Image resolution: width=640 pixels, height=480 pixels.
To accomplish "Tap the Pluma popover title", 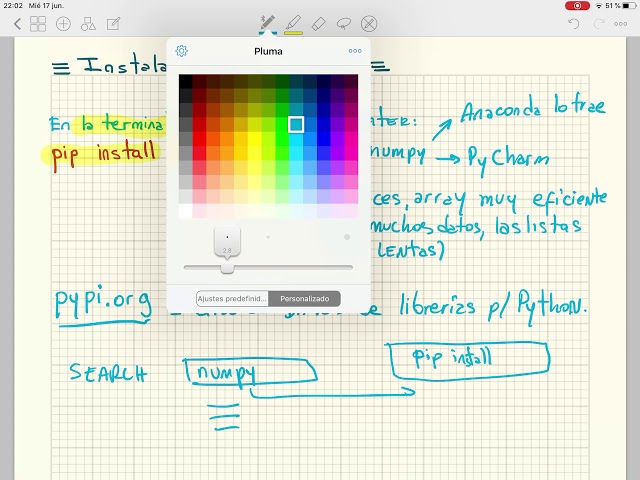I will point(268,51).
